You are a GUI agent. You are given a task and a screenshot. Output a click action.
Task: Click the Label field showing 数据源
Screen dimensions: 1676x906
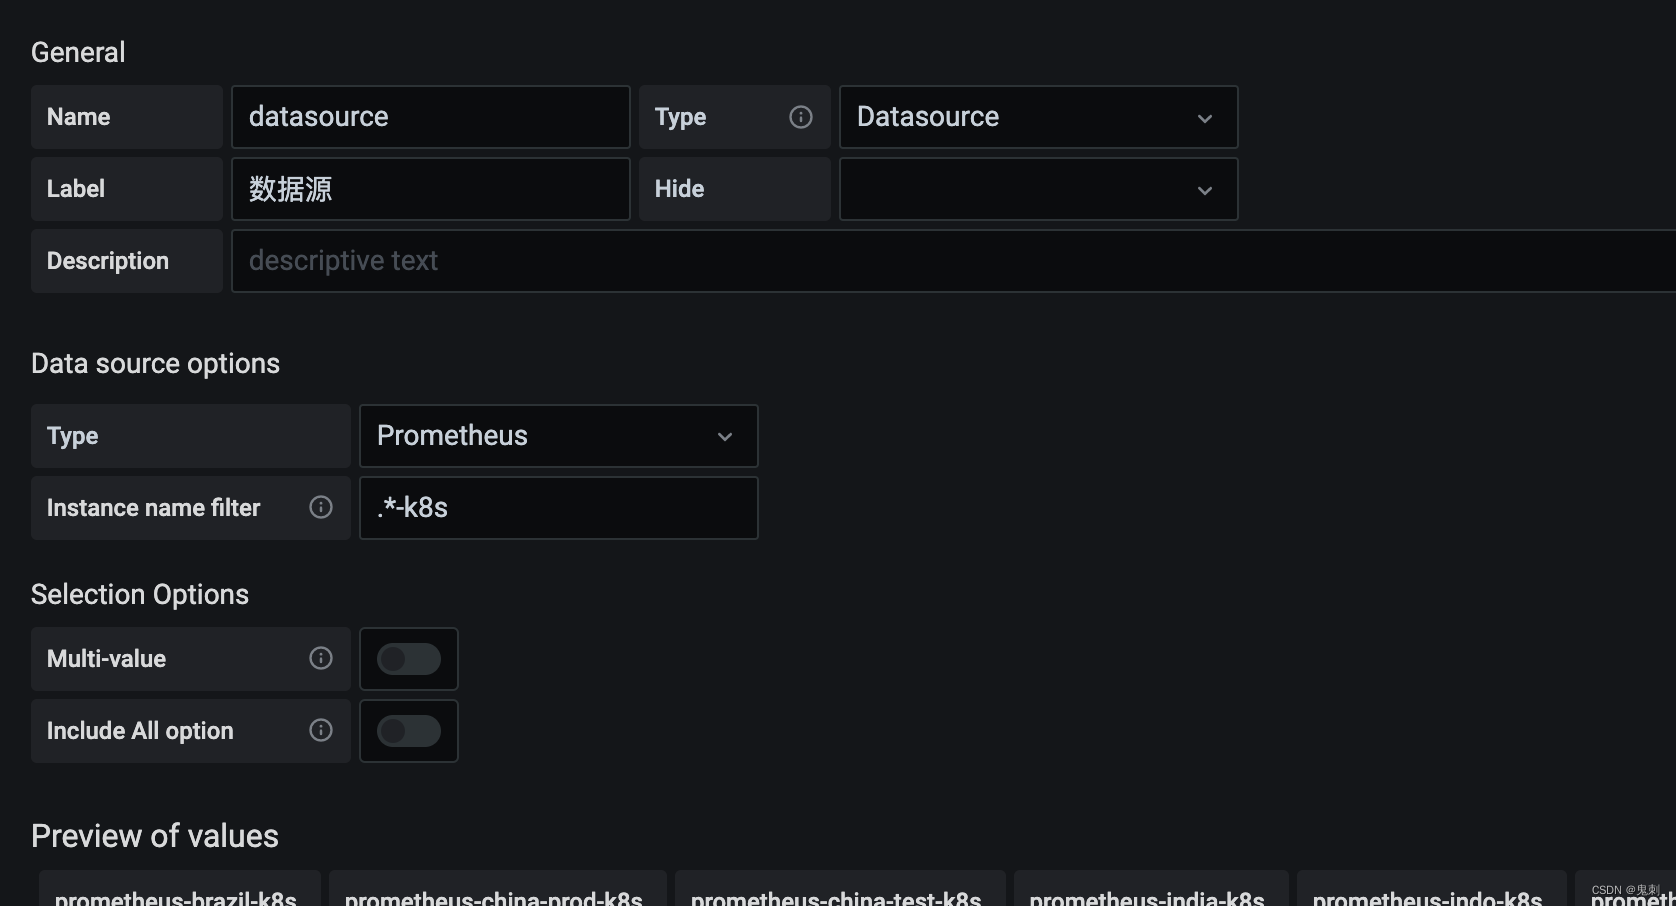pos(430,189)
